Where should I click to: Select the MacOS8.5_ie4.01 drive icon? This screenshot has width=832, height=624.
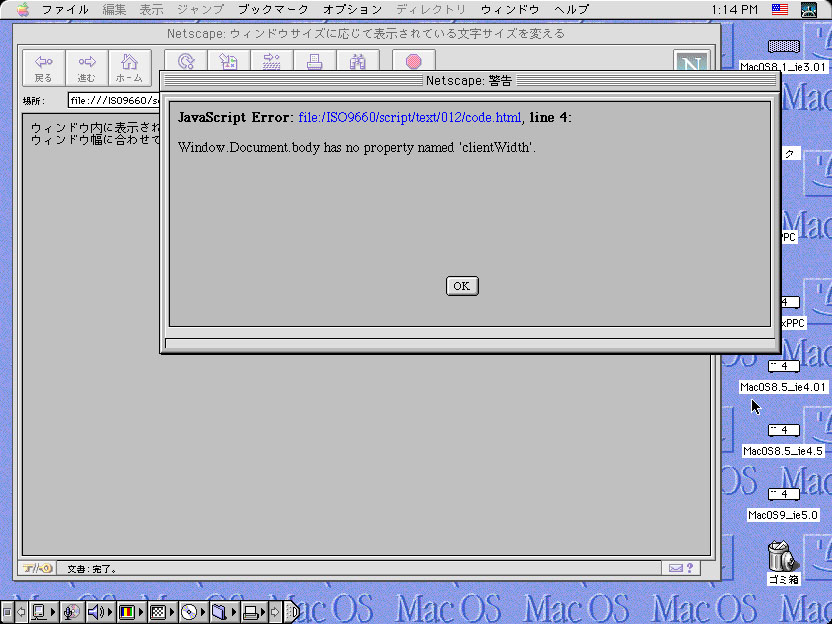pos(783,366)
